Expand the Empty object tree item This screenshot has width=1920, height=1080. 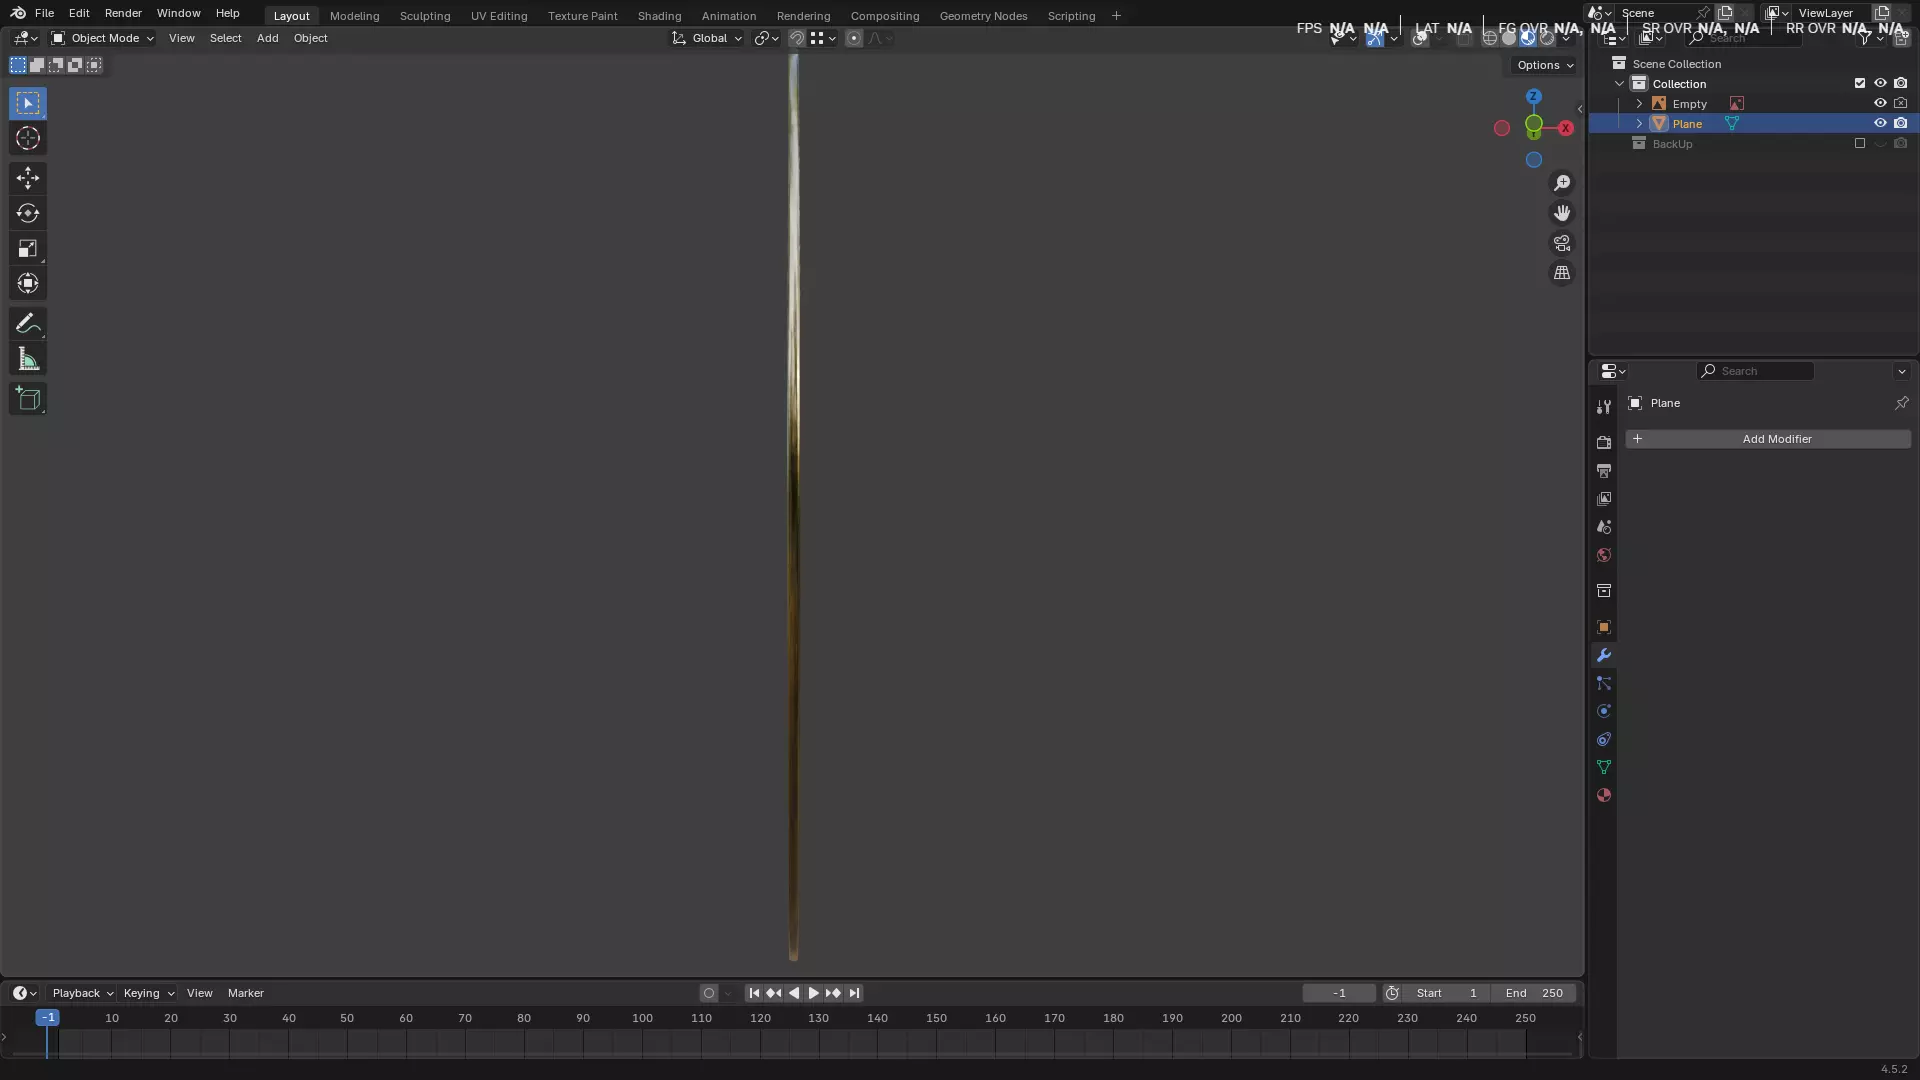pyautogui.click(x=1639, y=104)
